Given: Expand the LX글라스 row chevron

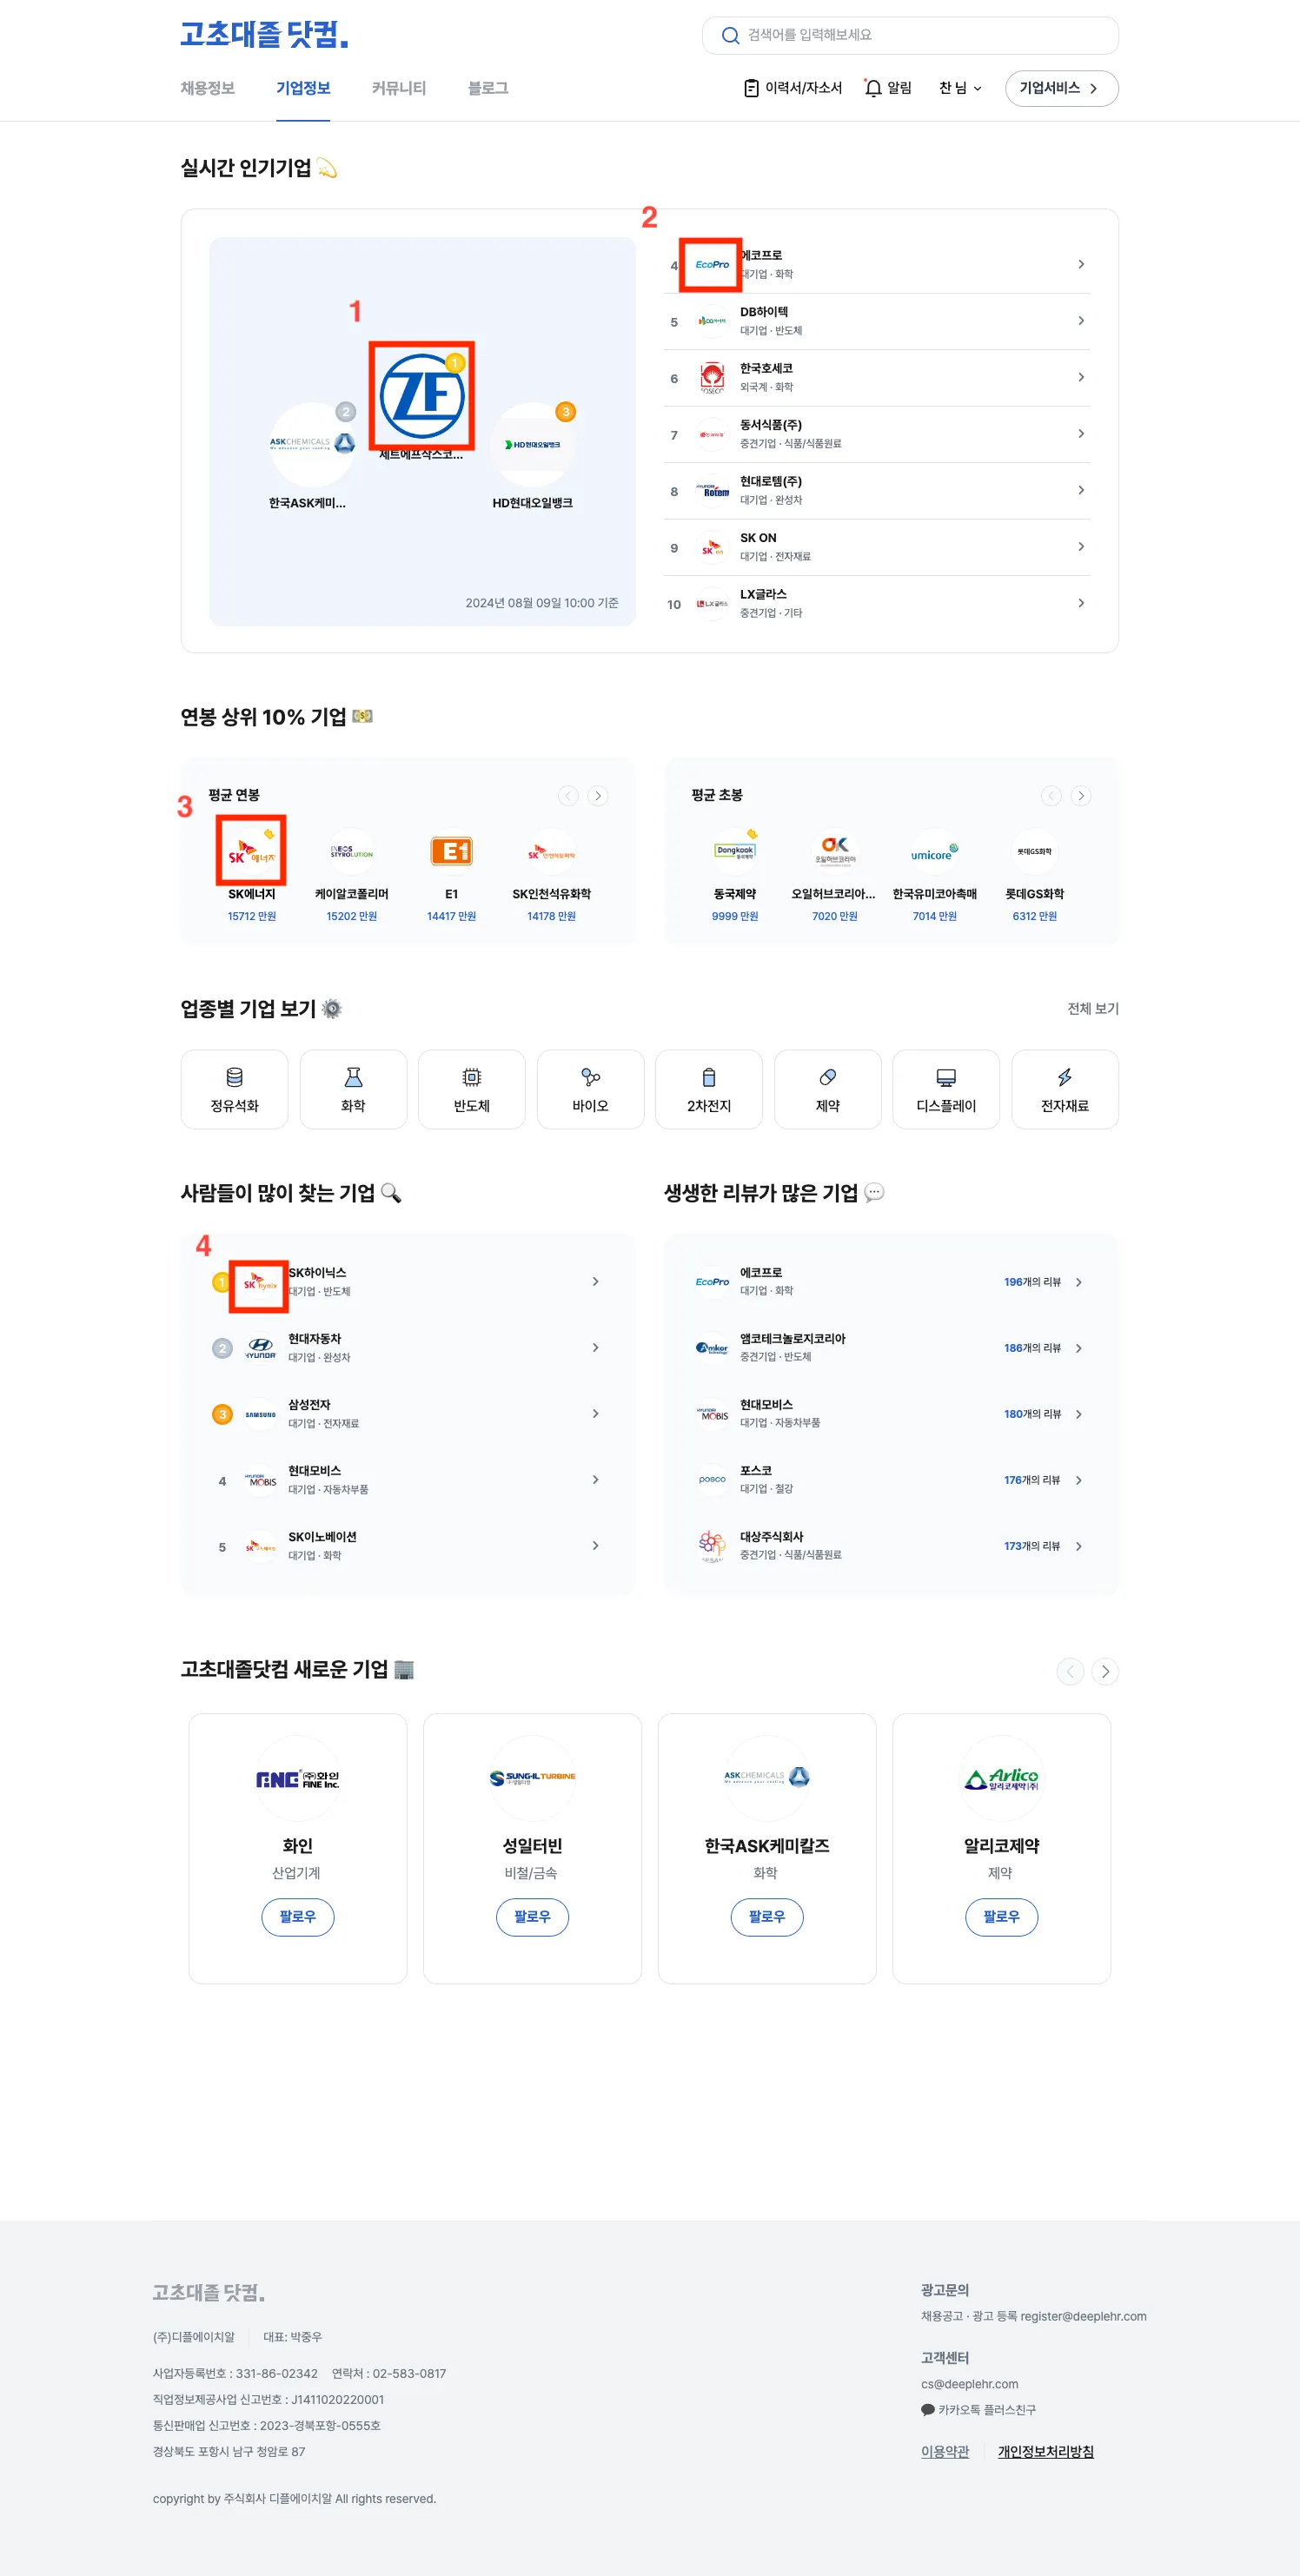Looking at the screenshot, I should (x=1081, y=603).
